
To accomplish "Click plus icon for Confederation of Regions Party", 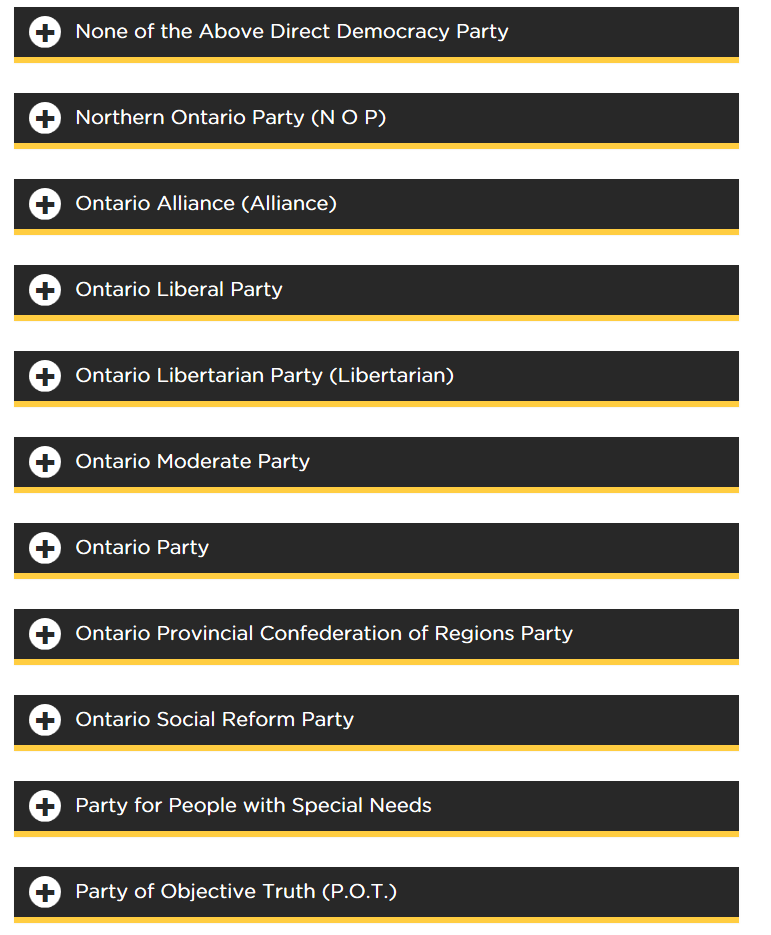I will 45,634.
